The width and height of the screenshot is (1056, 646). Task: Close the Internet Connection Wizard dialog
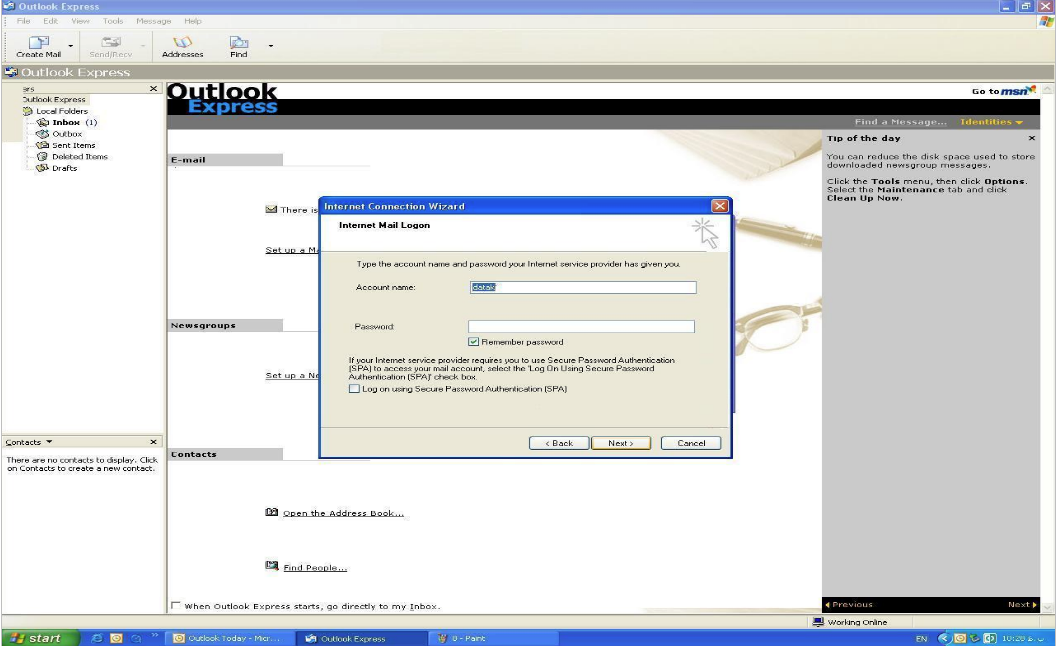pyautogui.click(x=720, y=206)
